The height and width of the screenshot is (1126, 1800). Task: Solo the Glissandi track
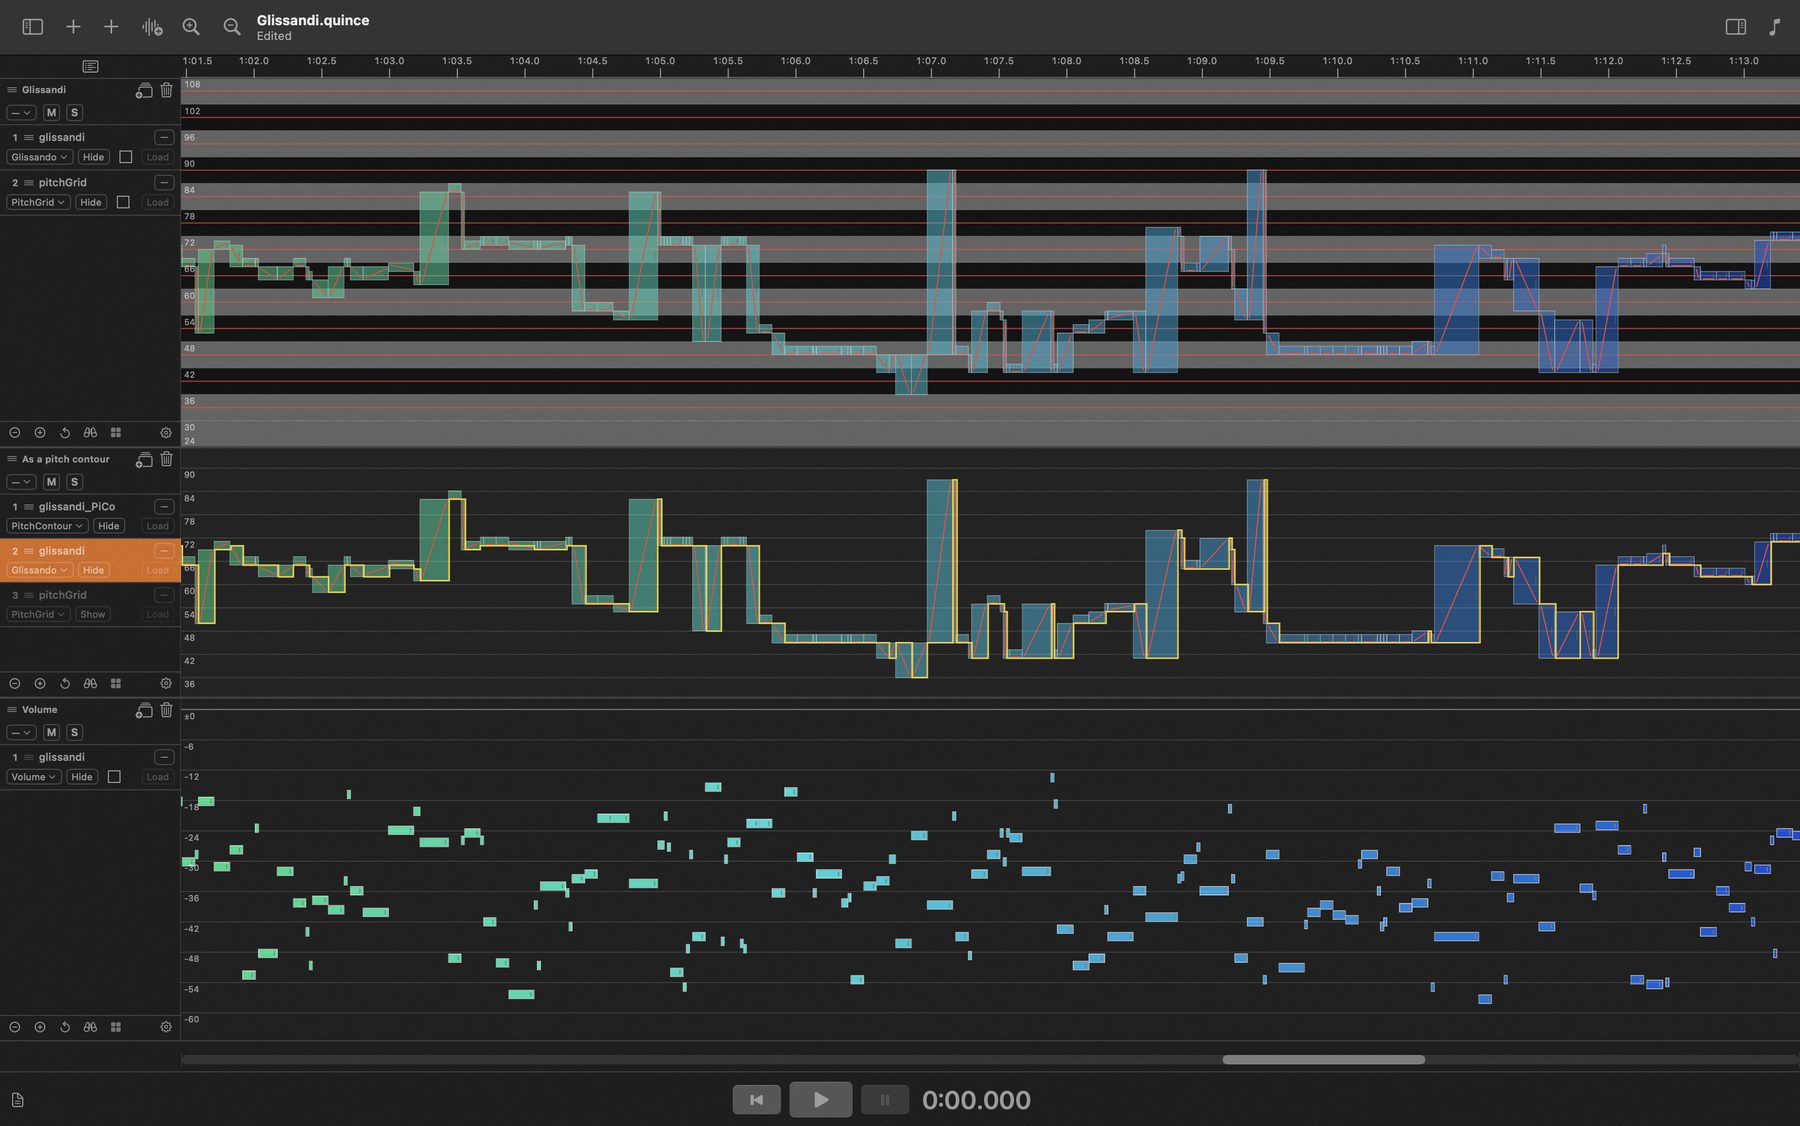pos(74,113)
